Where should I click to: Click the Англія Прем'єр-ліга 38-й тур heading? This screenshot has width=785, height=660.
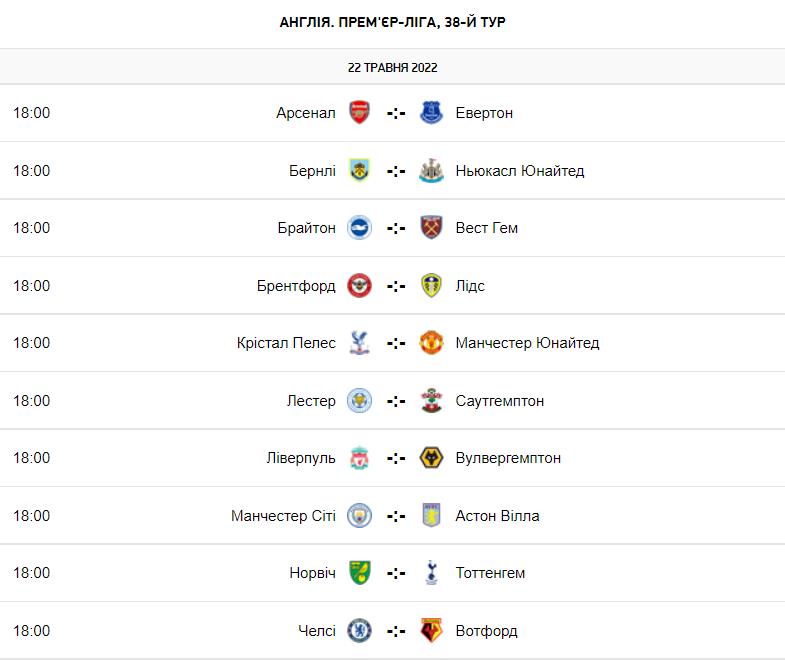(x=392, y=22)
